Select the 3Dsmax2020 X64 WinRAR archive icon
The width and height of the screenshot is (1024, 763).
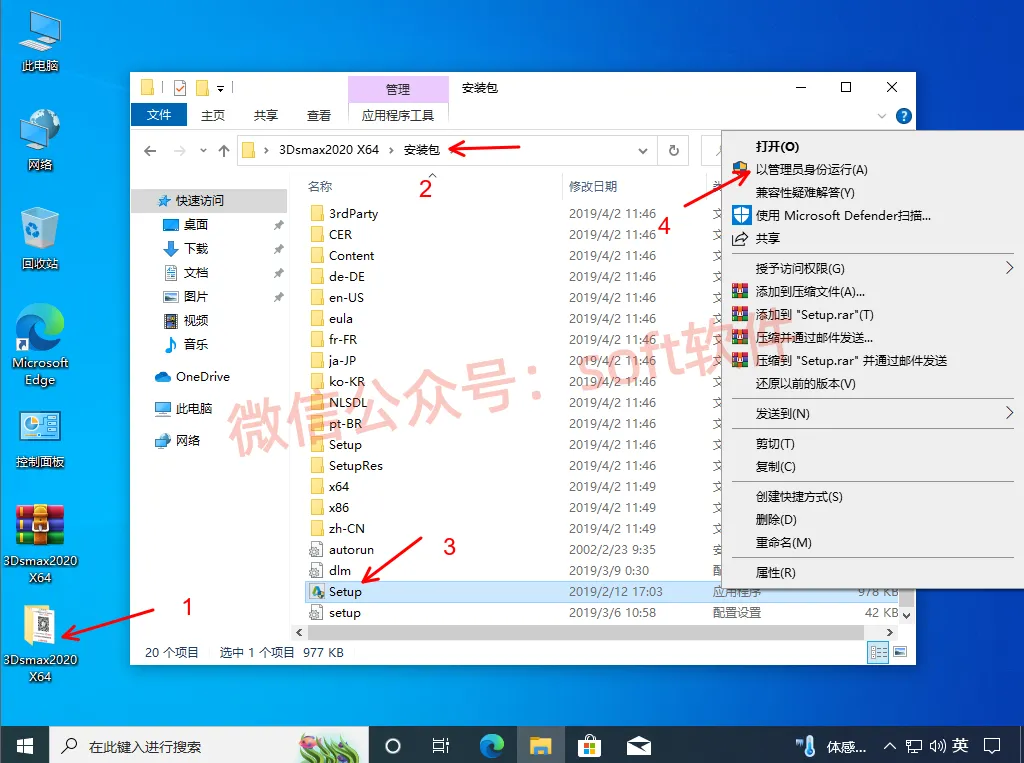coord(40,544)
